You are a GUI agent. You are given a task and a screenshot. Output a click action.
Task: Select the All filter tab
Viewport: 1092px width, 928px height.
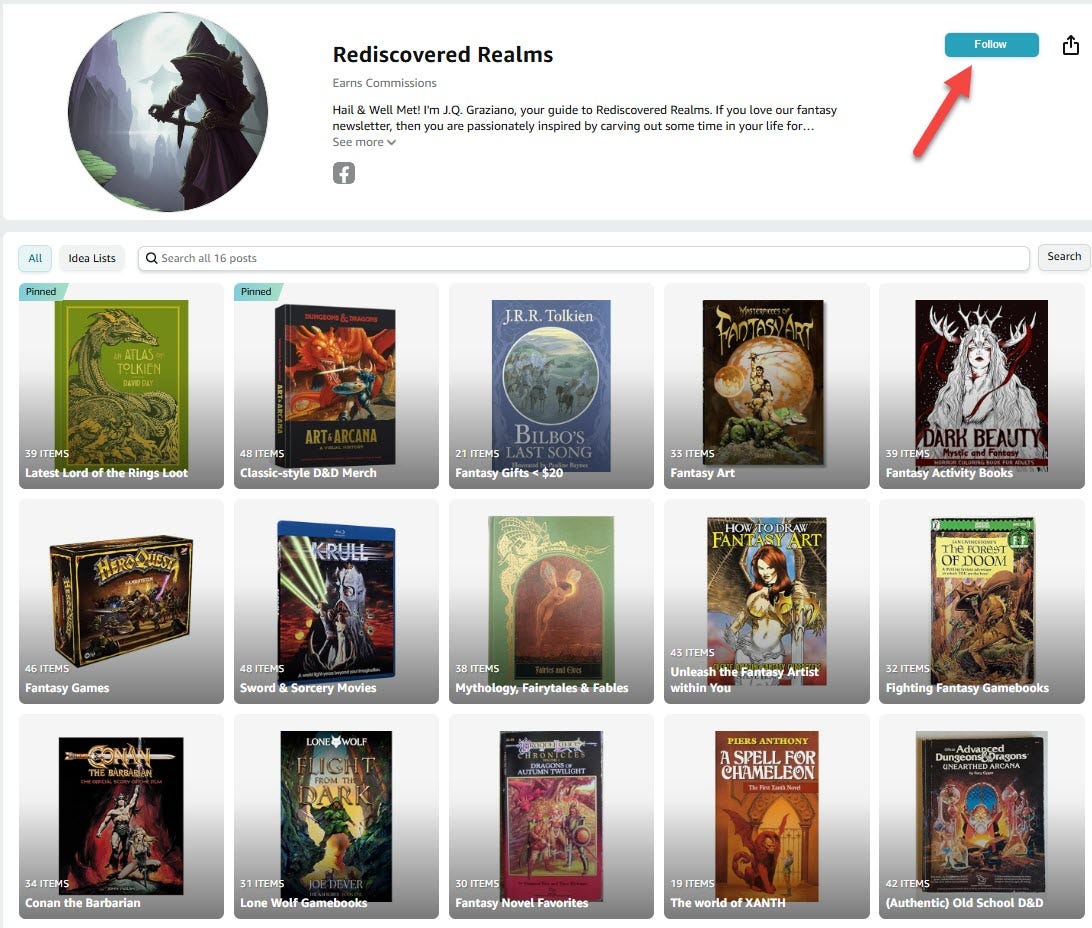[35, 258]
